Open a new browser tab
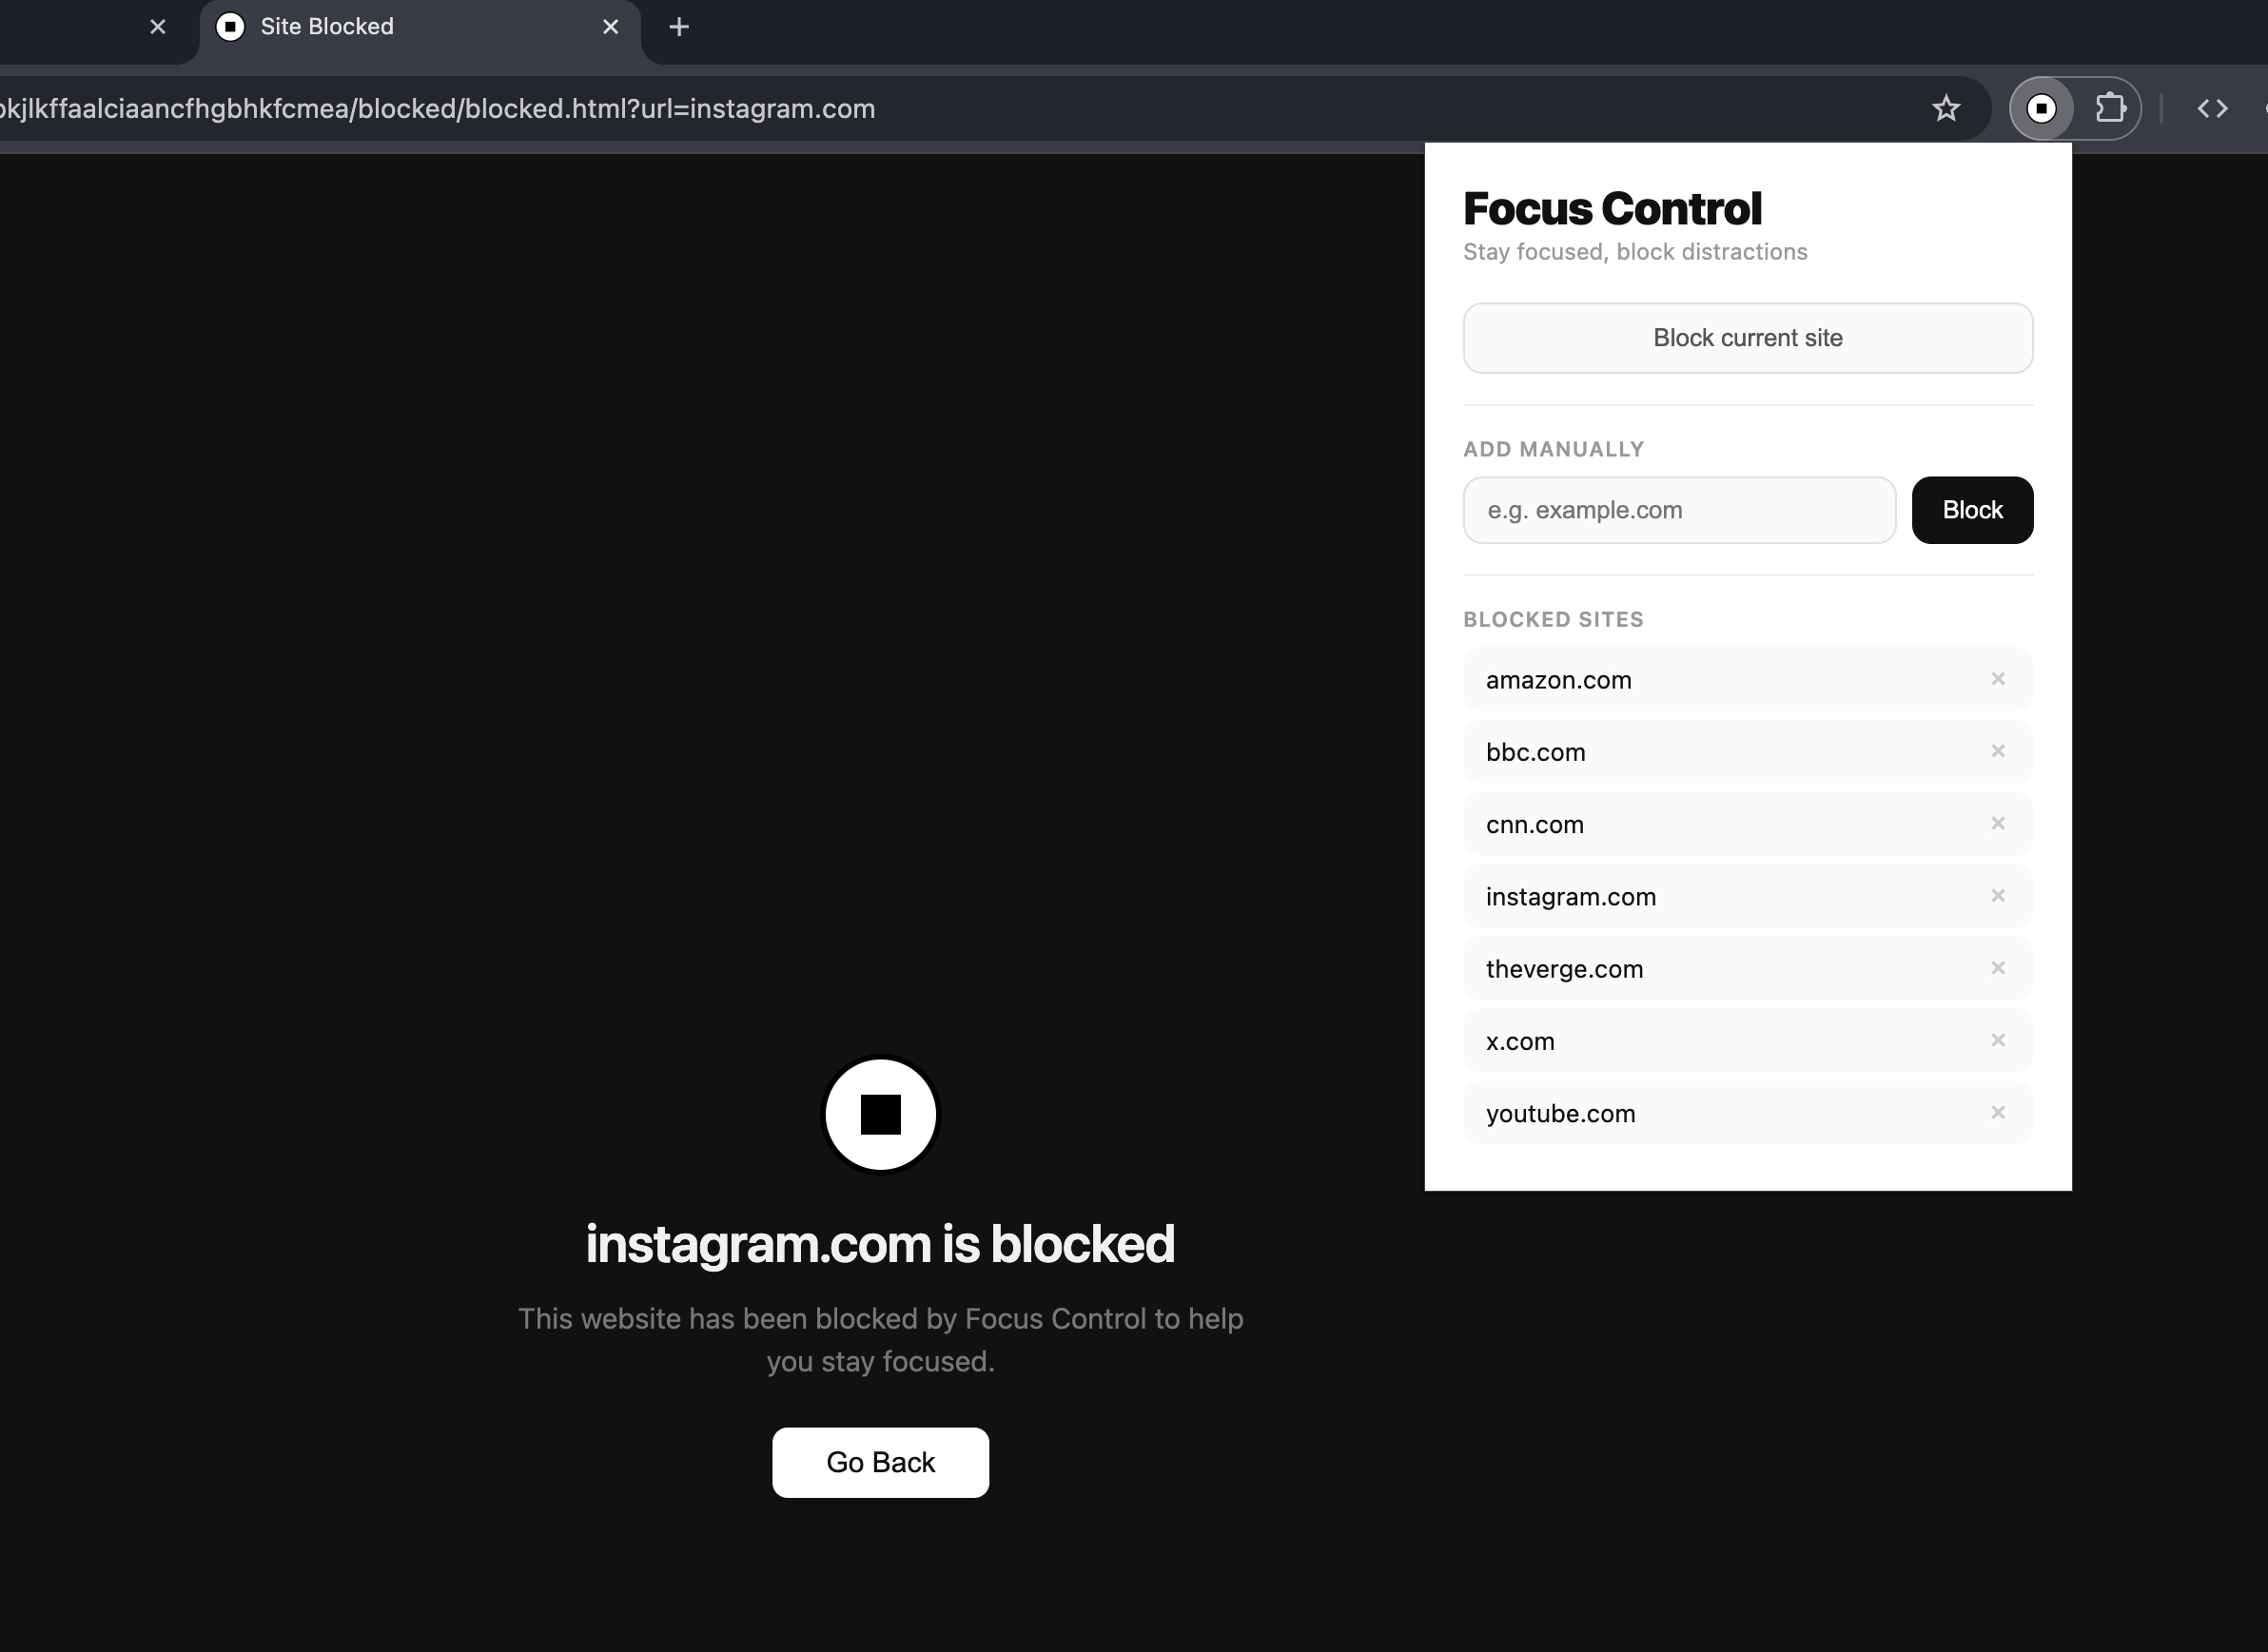This screenshot has width=2268, height=1652. [679, 27]
